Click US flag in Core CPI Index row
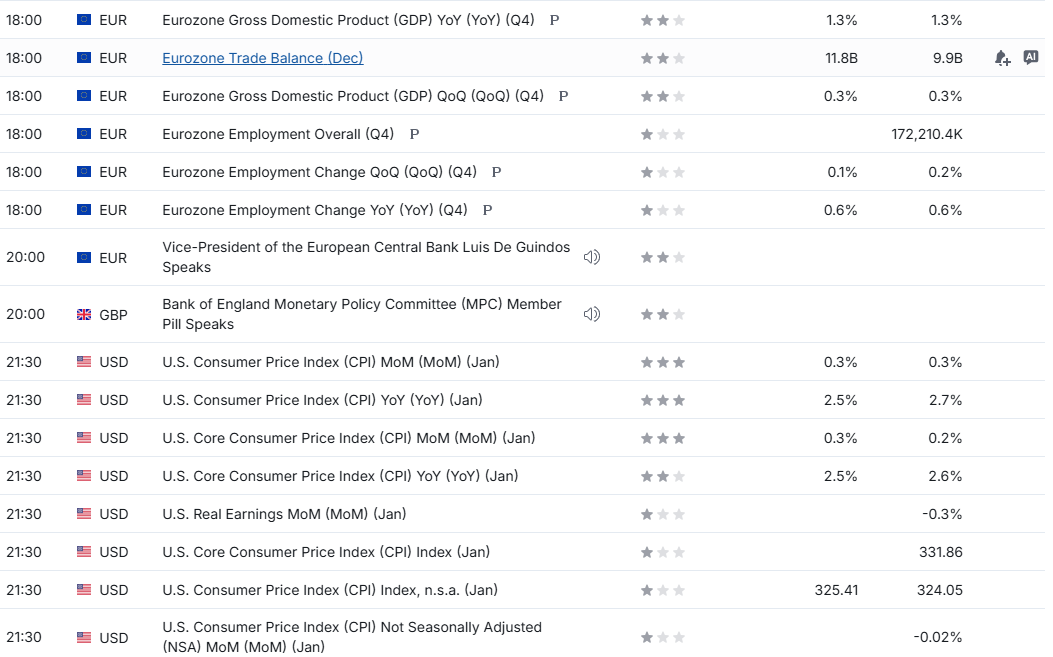The image size is (1053, 657). pyautogui.click(x=84, y=552)
